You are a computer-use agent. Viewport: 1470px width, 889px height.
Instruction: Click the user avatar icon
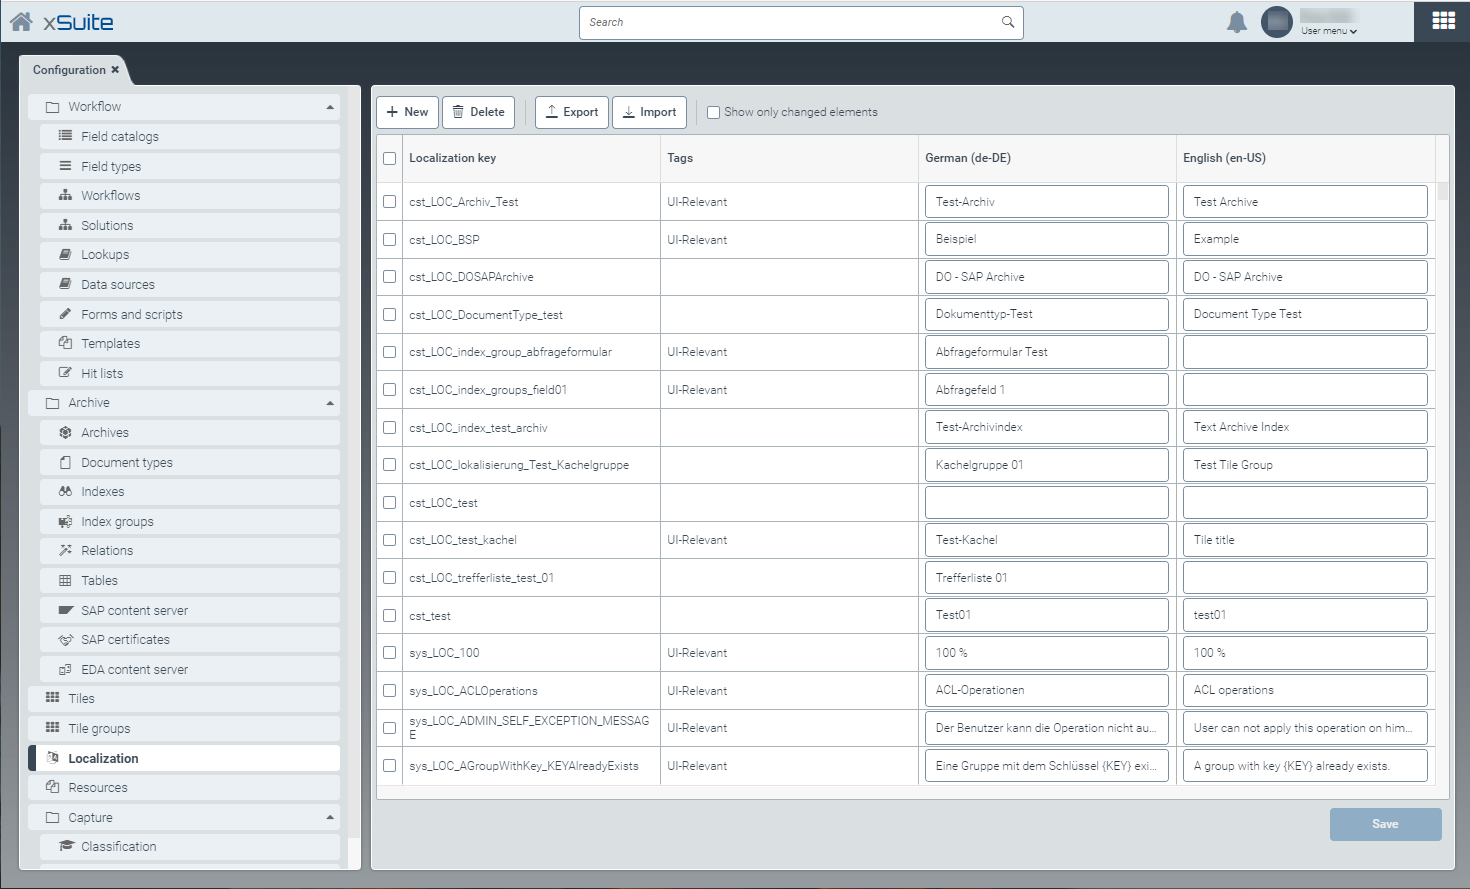click(x=1277, y=22)
